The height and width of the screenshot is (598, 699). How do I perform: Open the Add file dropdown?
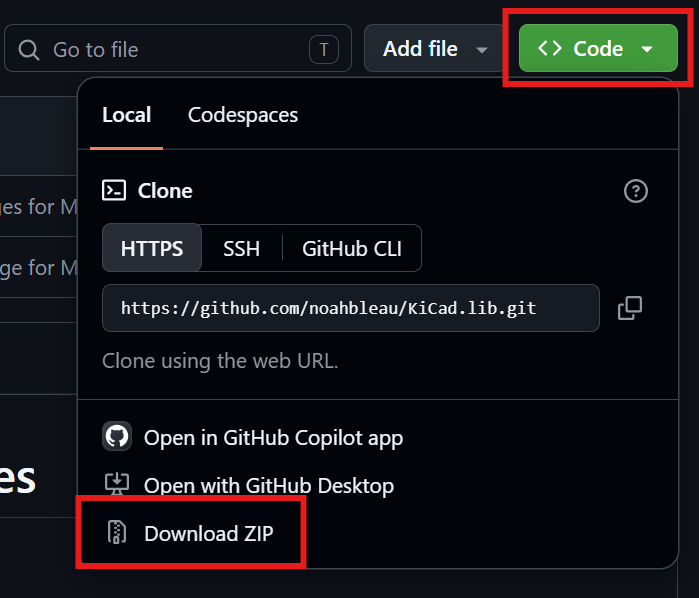[434, 48]
